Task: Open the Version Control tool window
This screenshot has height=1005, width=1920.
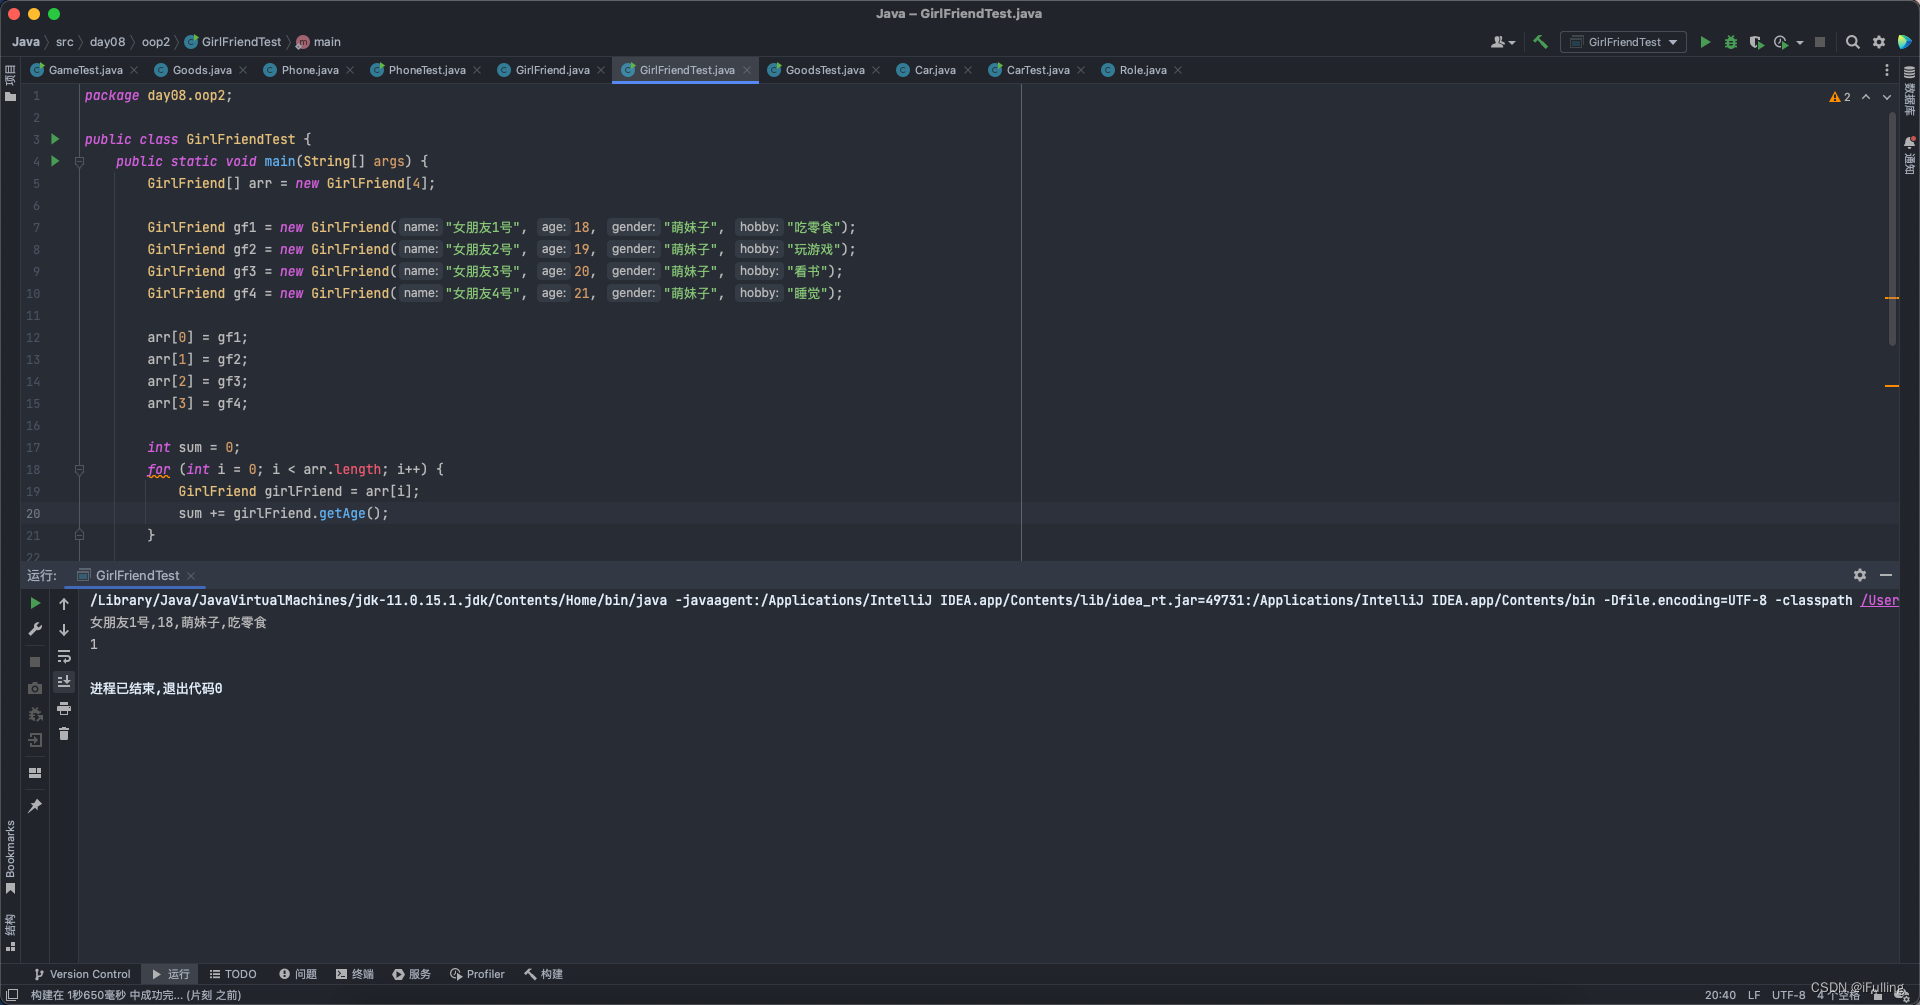Action: point(82,974)
